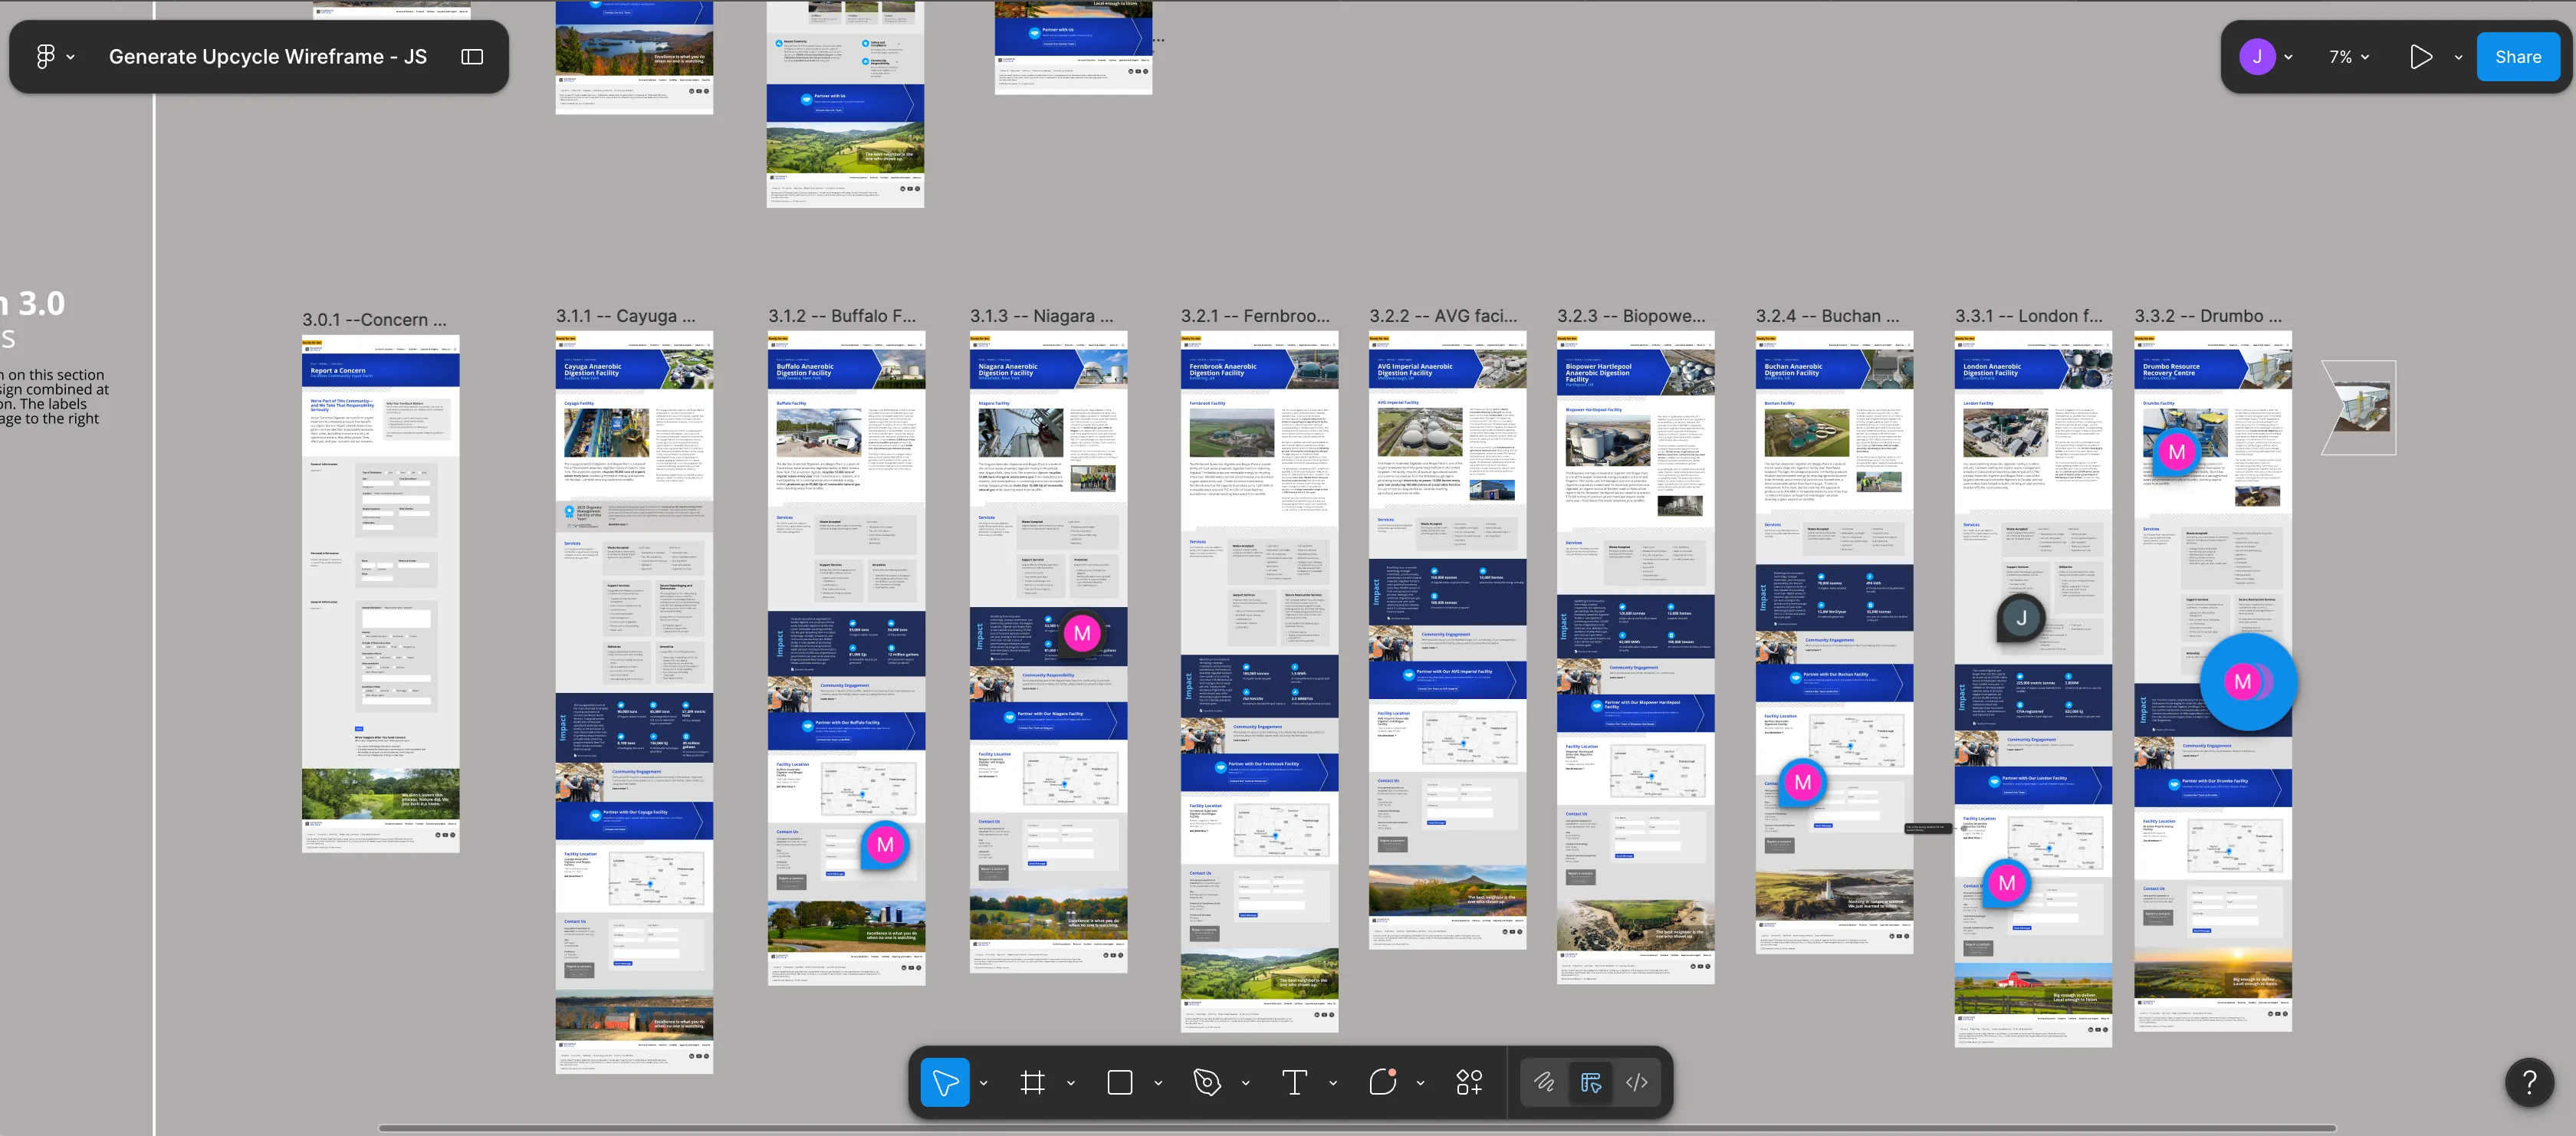Select the Pen tool
Viewport: 2576px width, 1136px height.
pos(1207,1082)
